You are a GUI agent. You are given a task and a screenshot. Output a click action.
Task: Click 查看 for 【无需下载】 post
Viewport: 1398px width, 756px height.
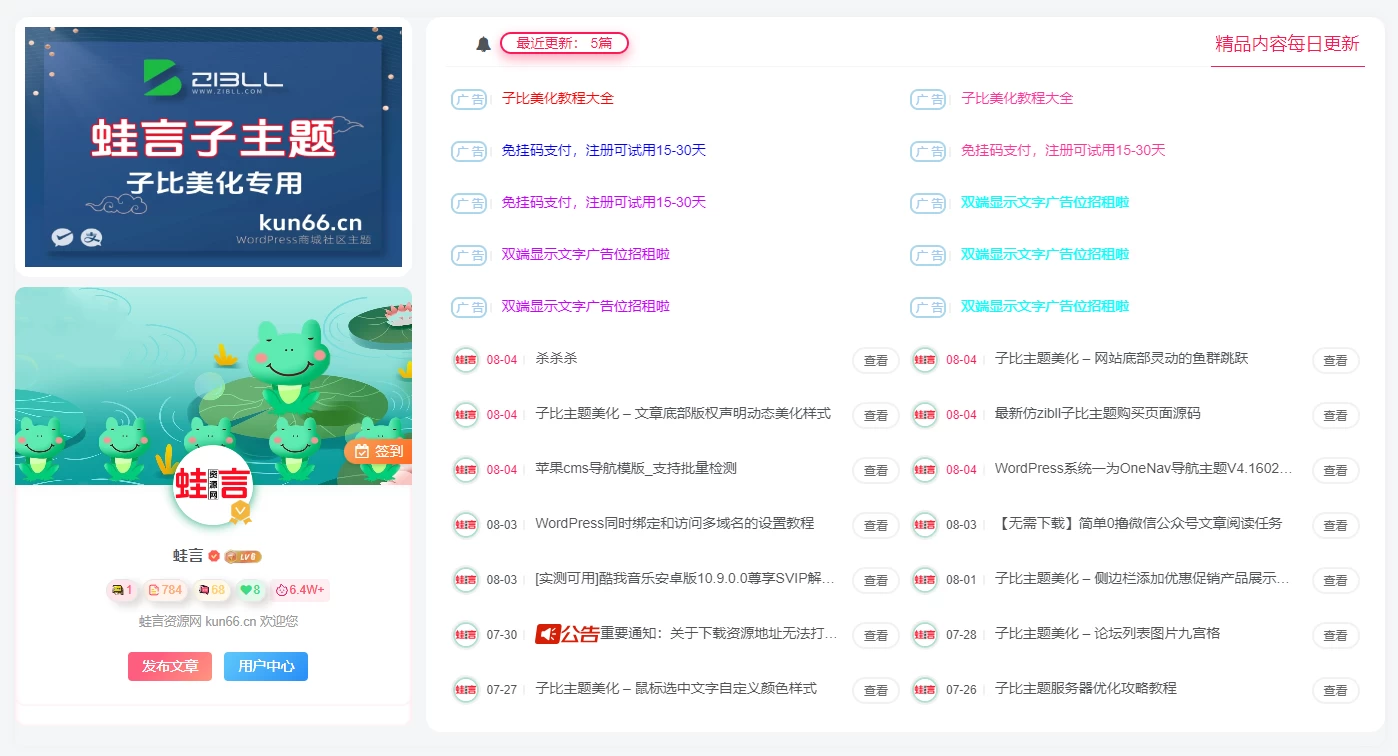coord(1336,525)
